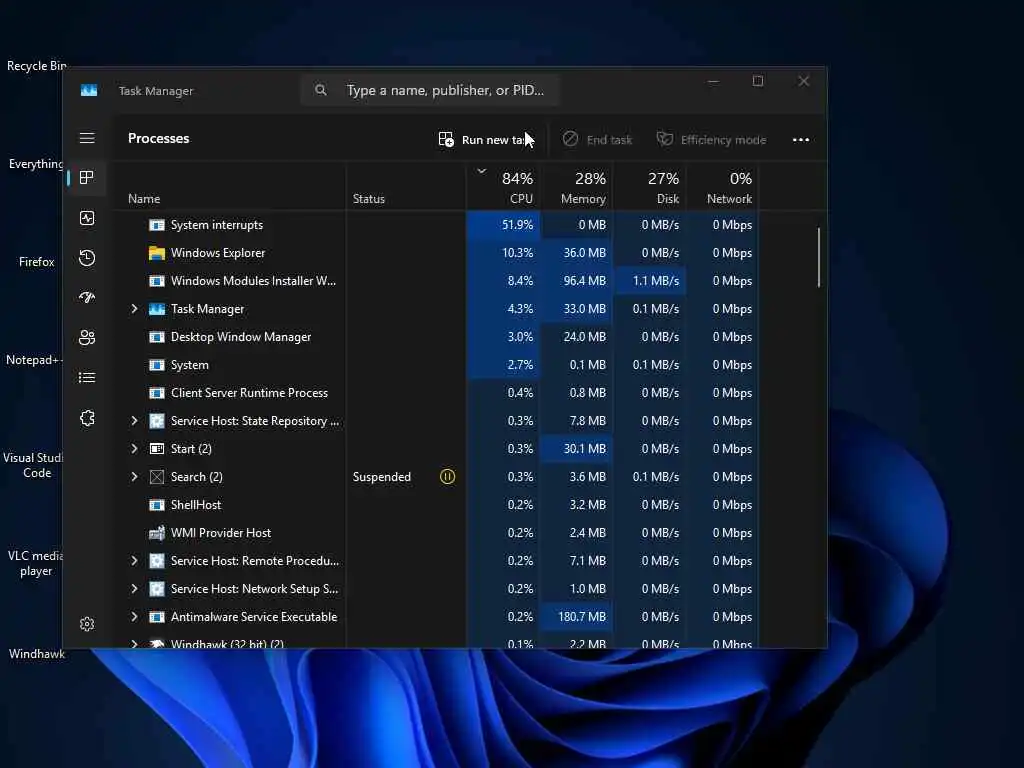
Task: Open the Windhawk desktop shortcut
Action: click(x=37, y=654)
